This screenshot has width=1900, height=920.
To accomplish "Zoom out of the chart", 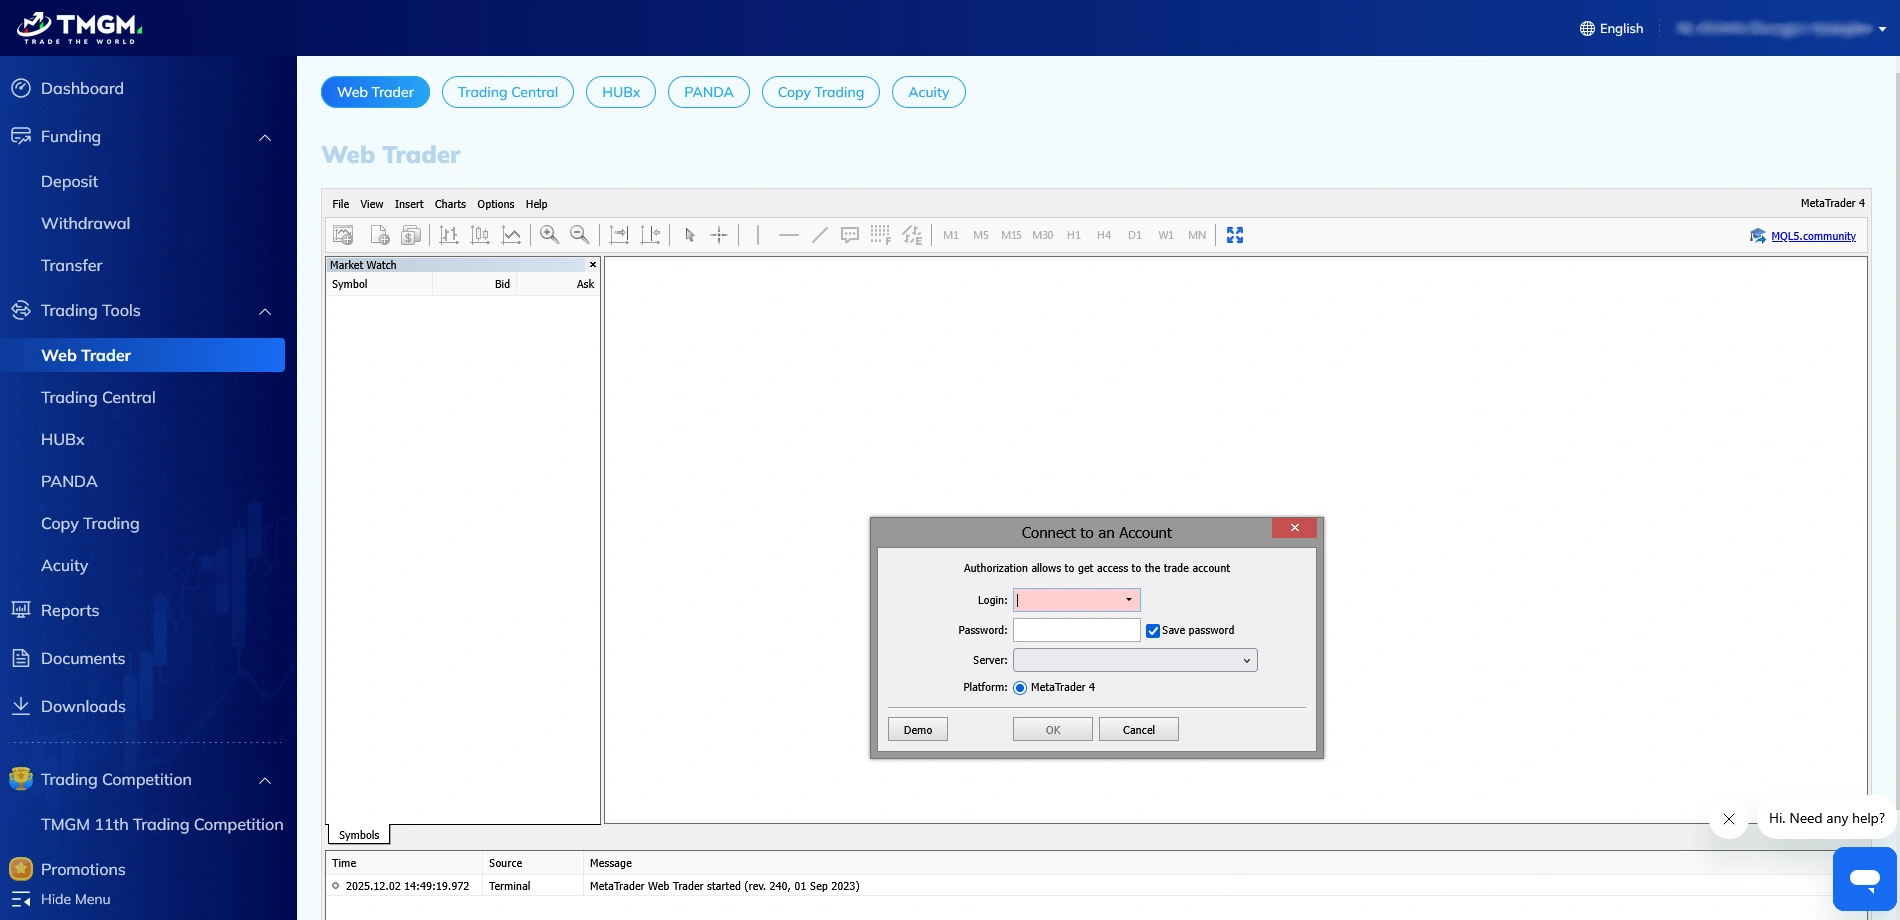I will coord(579,235).
